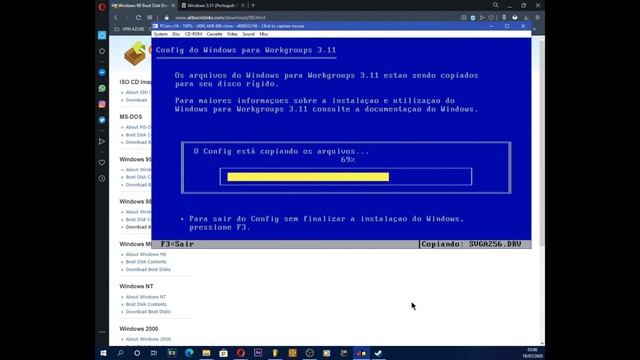Open the sidebar three-dots settings
This screenshot has width=640, height=360.
tap(102, 332)
